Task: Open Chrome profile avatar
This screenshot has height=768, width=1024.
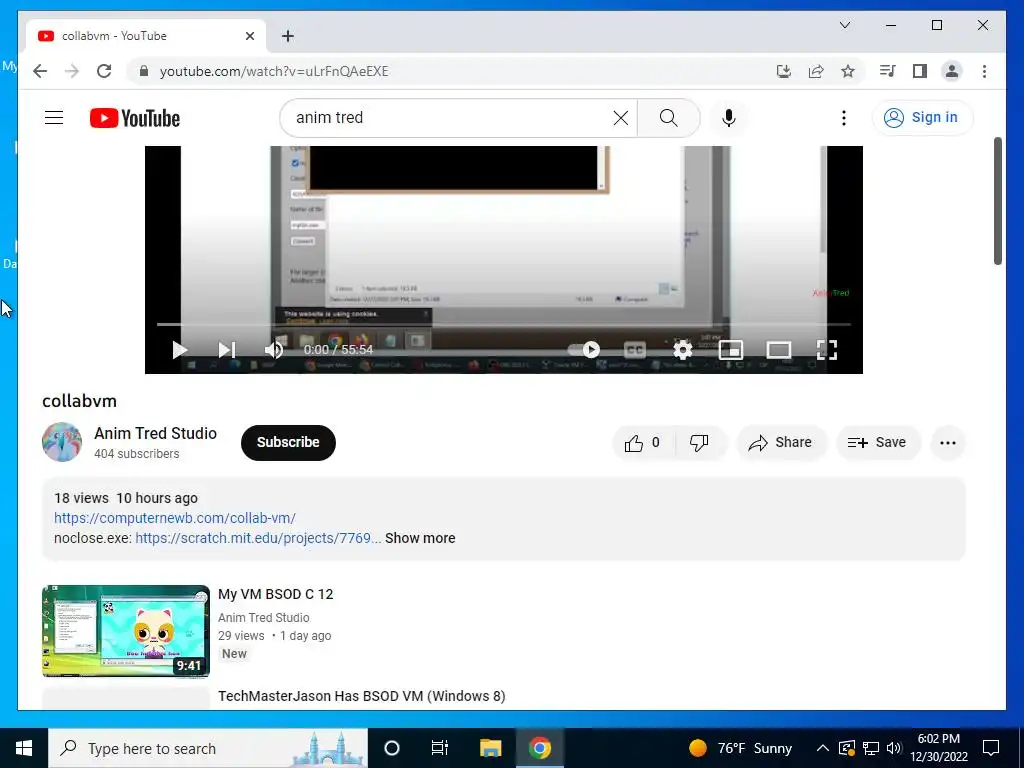Action: click(x=952, y=71)
